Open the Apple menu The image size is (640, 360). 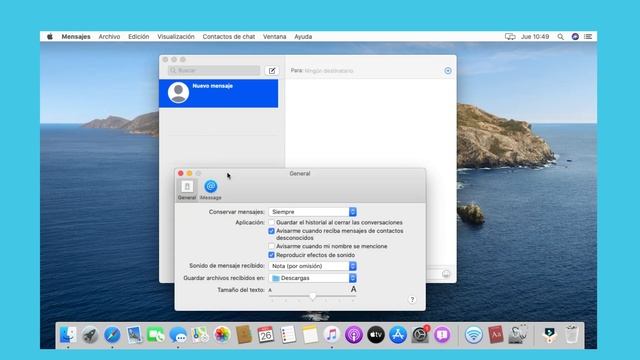pos(50,37)
